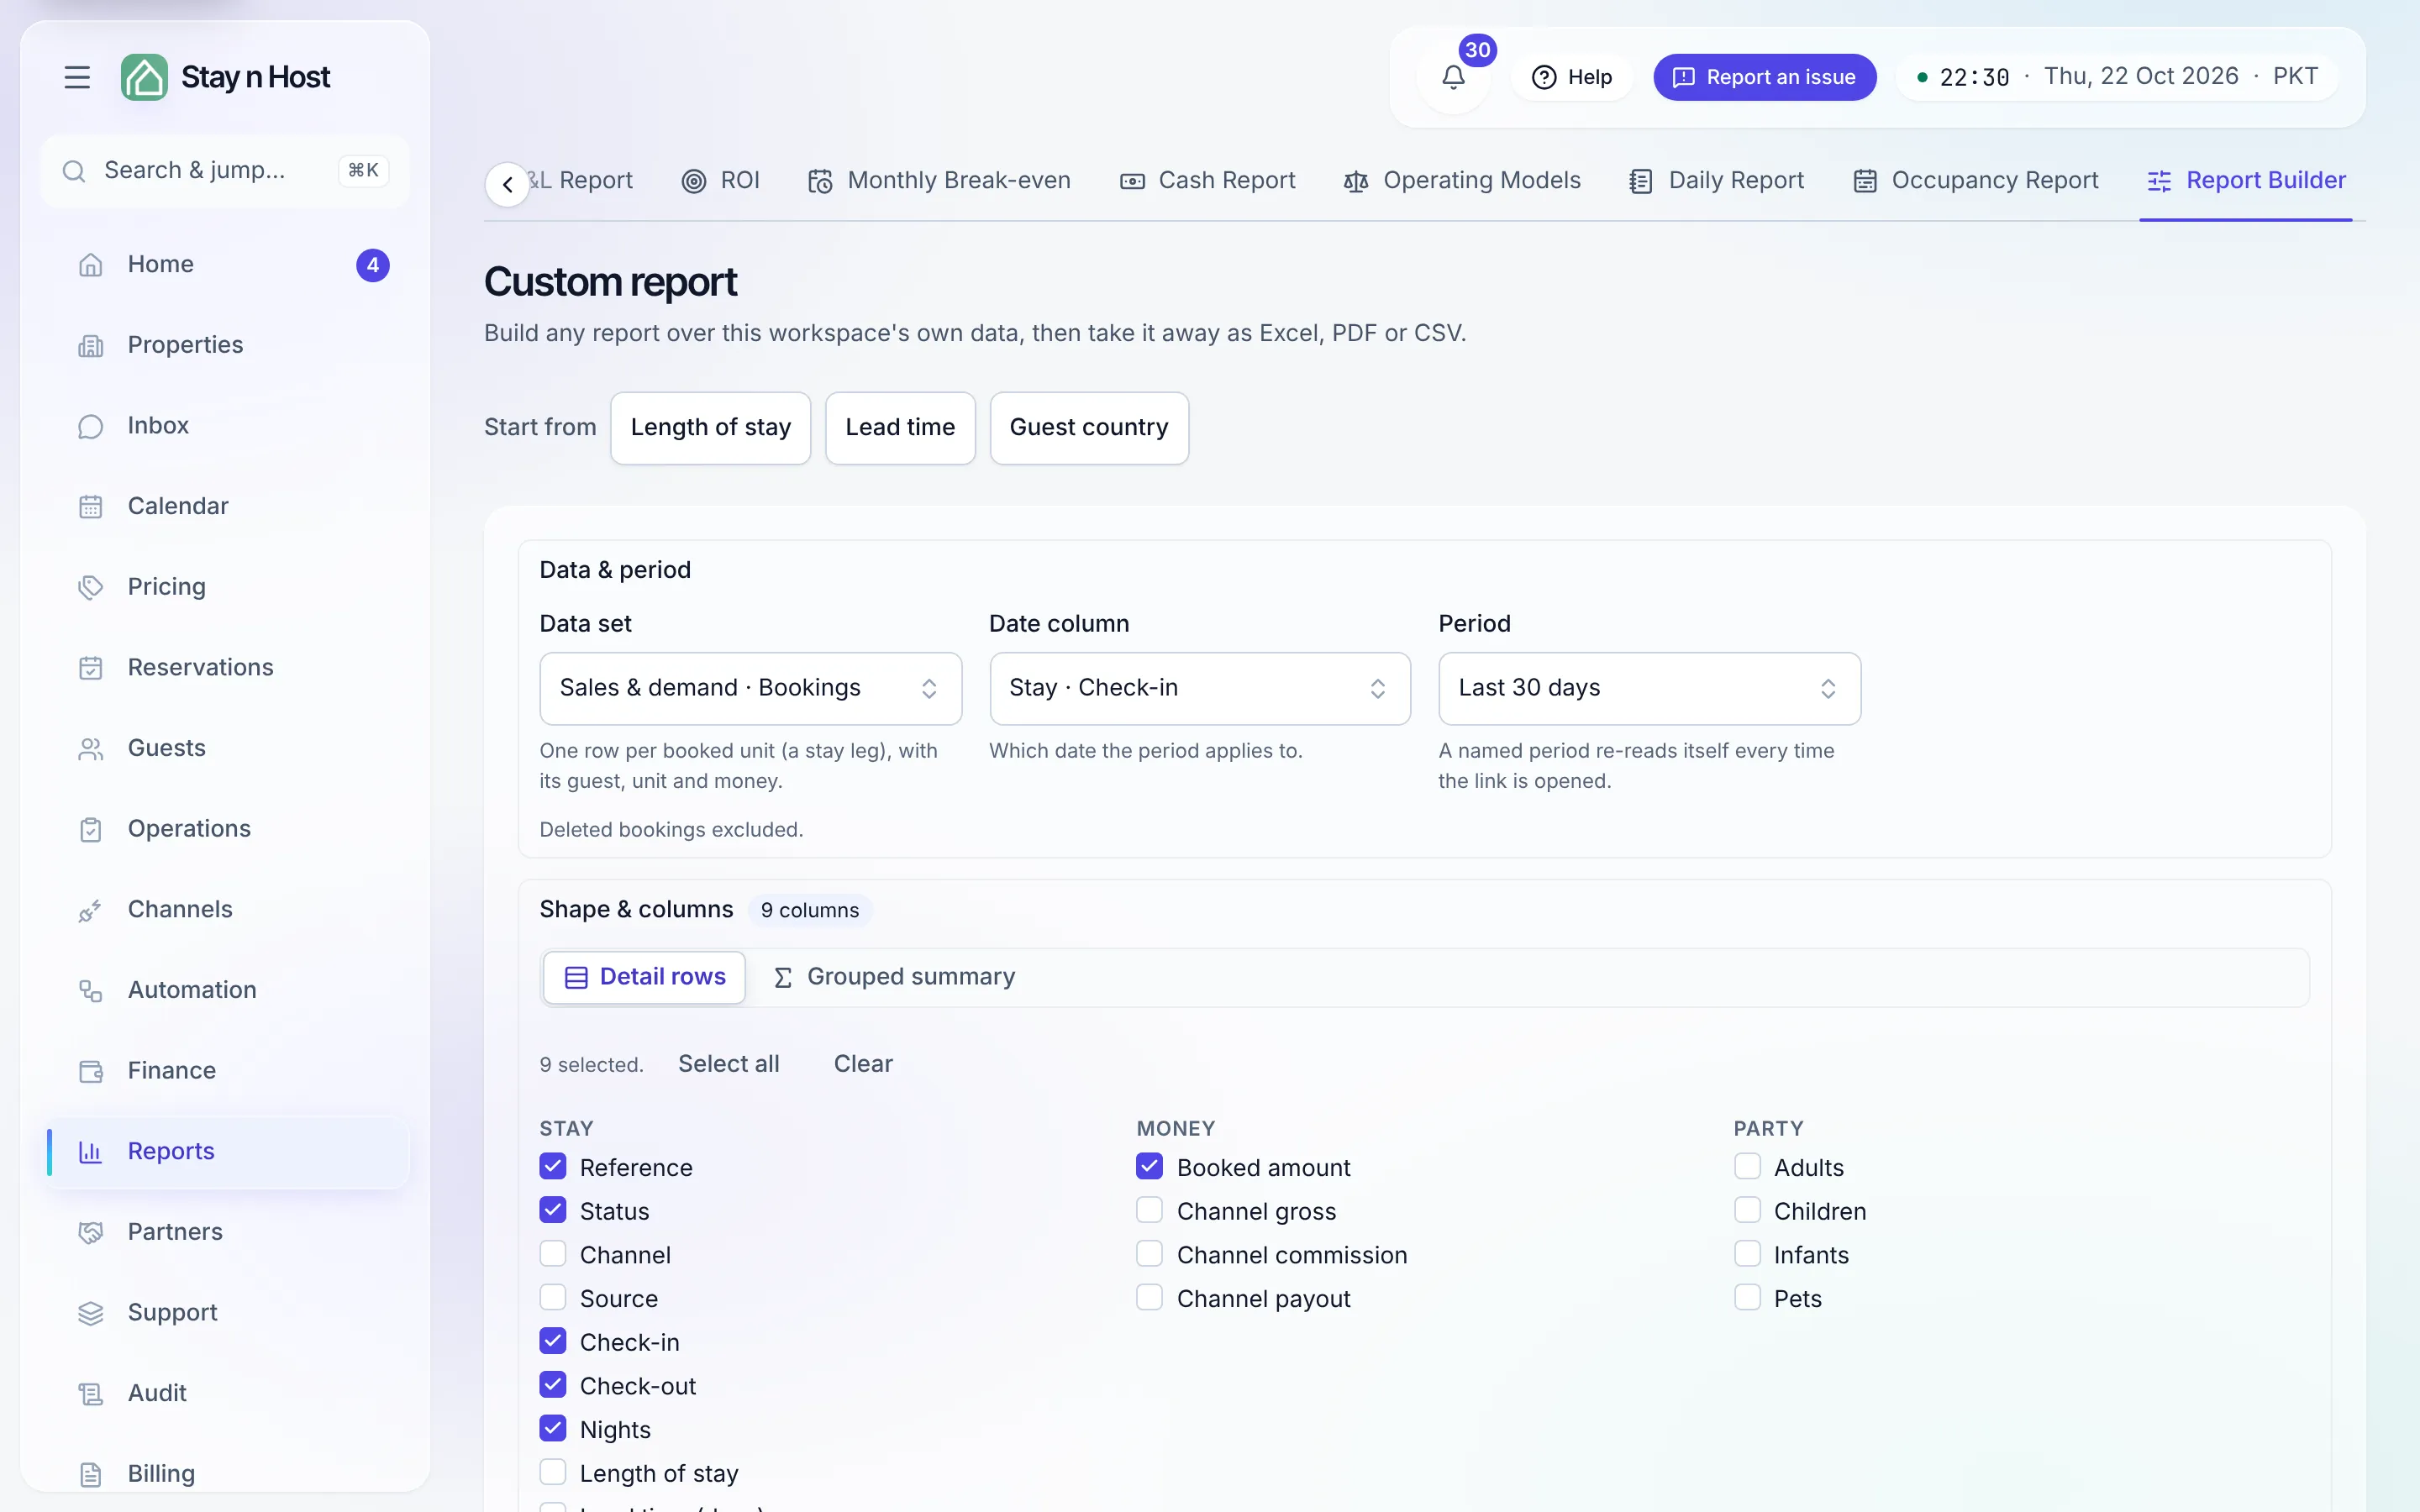The image size is (2420, 1512).
Task: Uncheck the Booked amount checkbox
Action: click(x=1150, y=1166)
